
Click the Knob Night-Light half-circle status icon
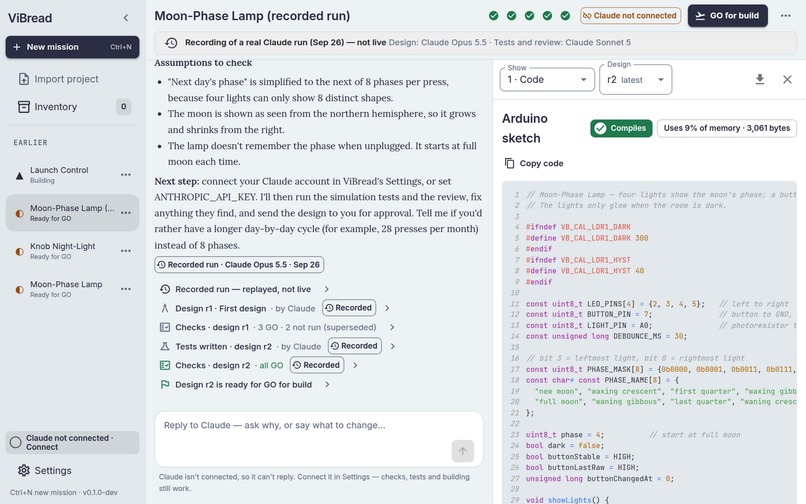(20, 251)
